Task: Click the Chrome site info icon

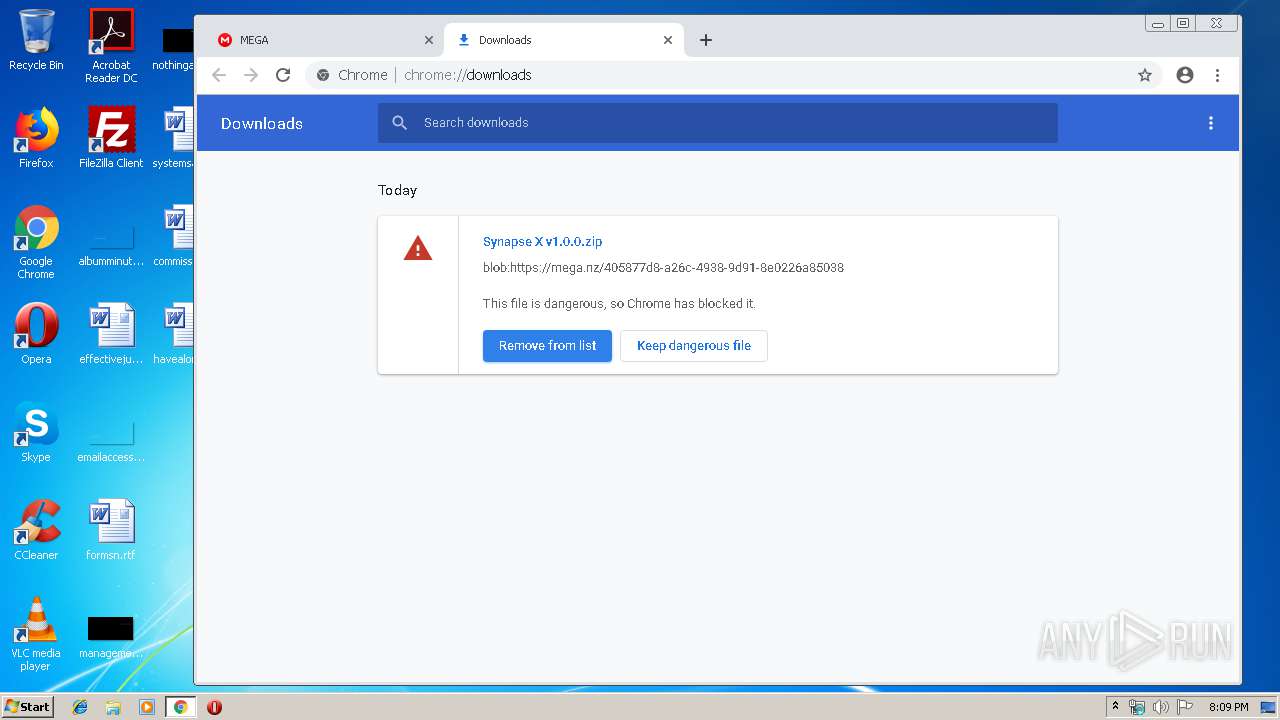Action: click(x=323, y=75)
